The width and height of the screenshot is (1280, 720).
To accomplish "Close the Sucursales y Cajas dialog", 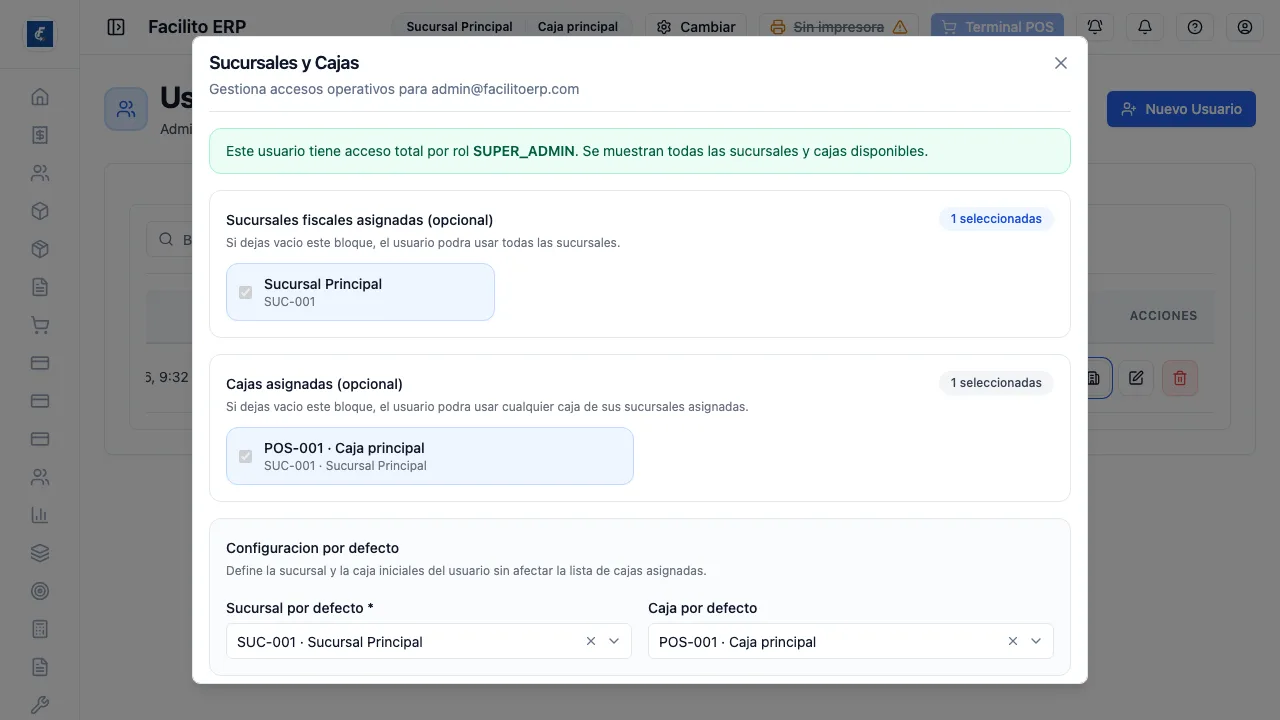I will [1061, 63].
